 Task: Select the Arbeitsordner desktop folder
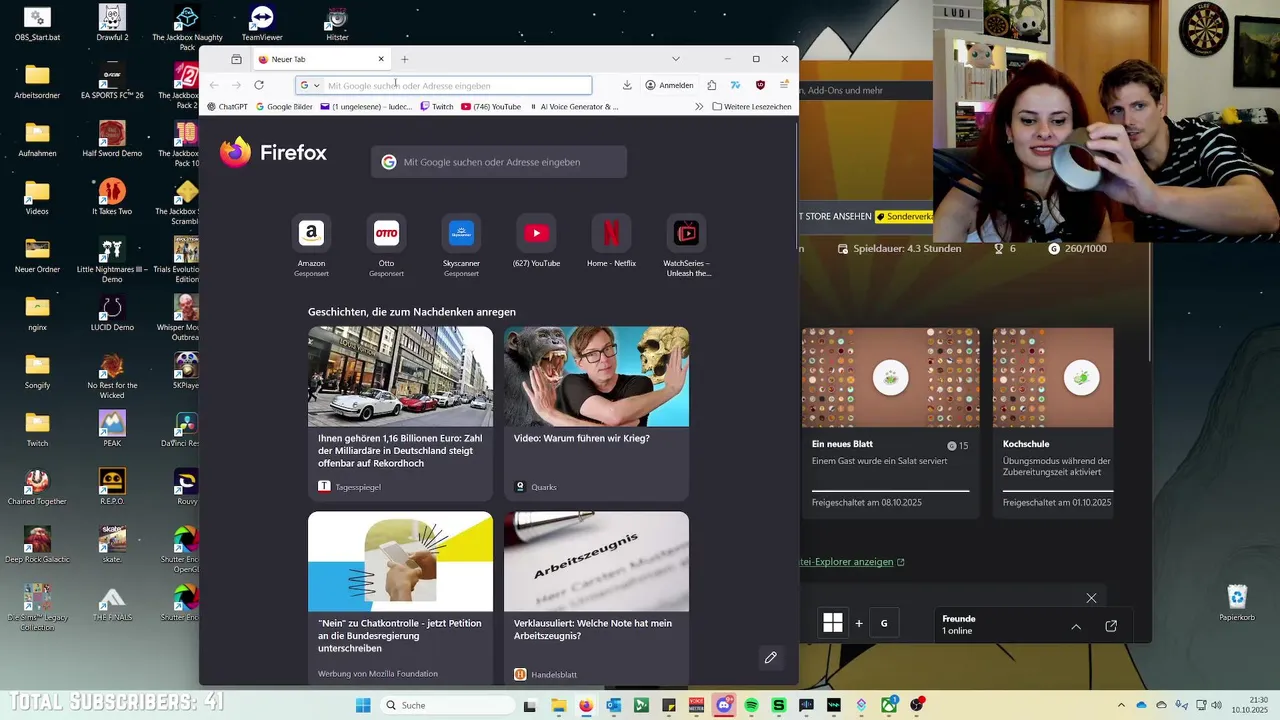[x=37, y=82]
